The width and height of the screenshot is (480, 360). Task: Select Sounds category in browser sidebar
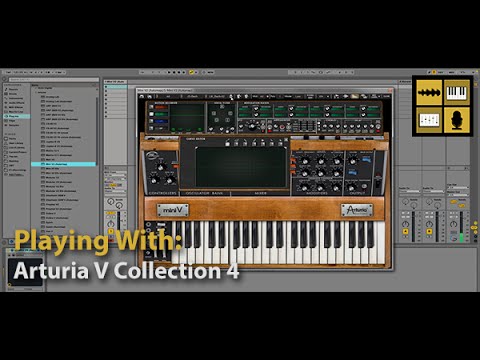(x=13, y=89)
